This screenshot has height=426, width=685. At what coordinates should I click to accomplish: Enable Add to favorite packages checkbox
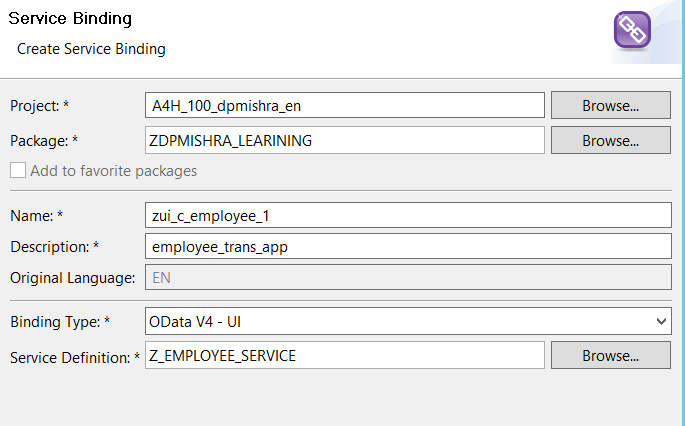tap(18, 170)
